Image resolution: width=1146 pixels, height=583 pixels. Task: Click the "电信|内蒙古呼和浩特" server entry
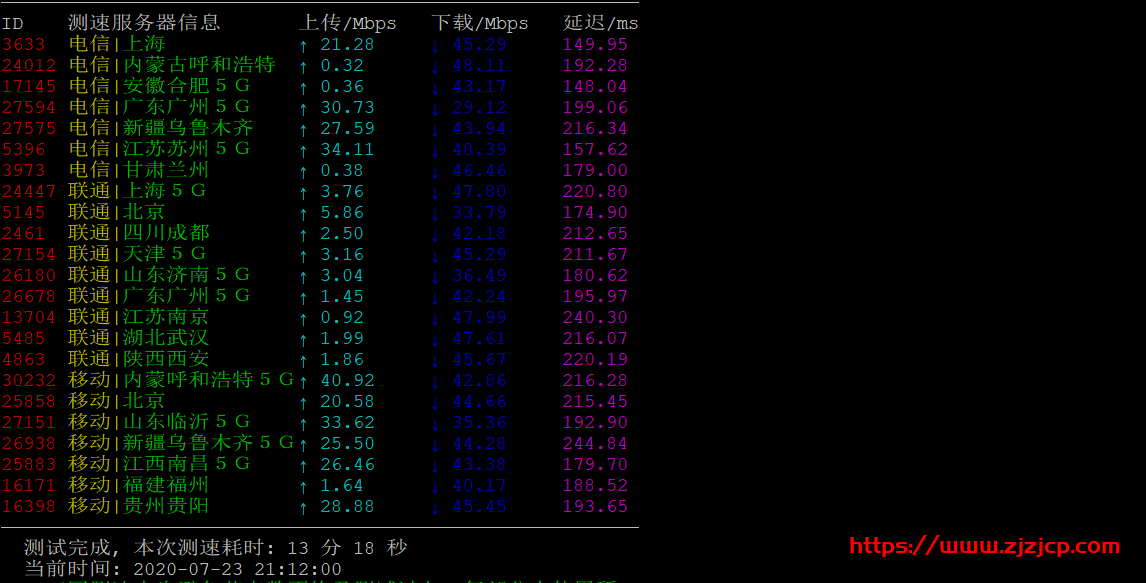[x=172, y=65]
